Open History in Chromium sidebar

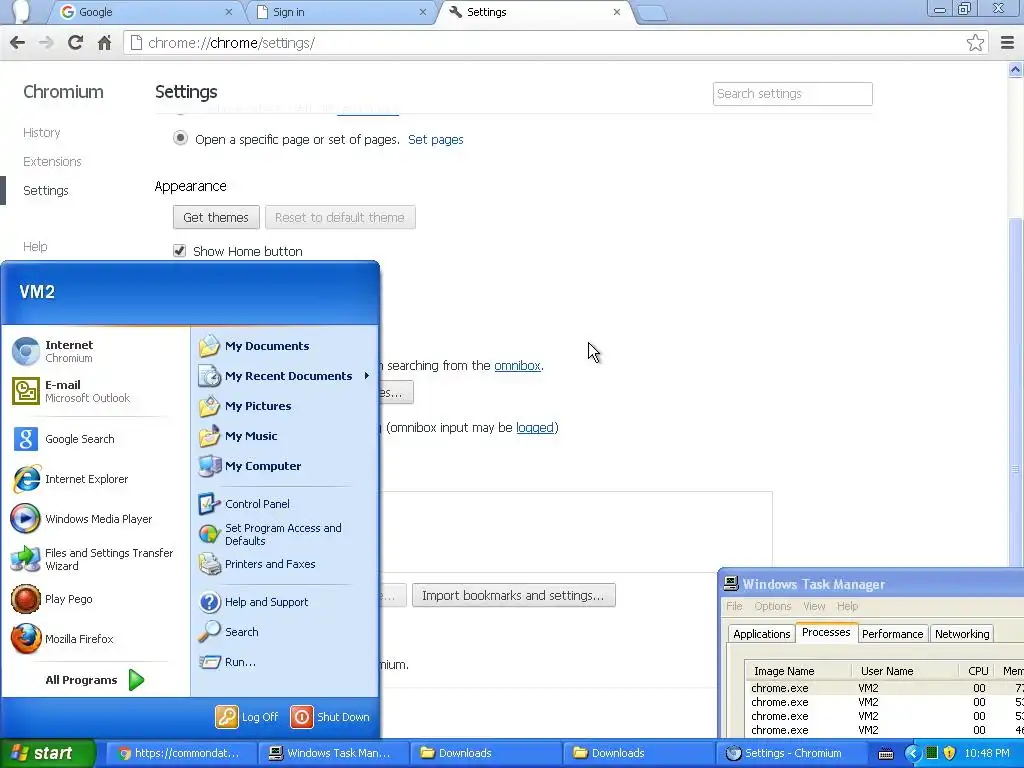tap(42, 133)
